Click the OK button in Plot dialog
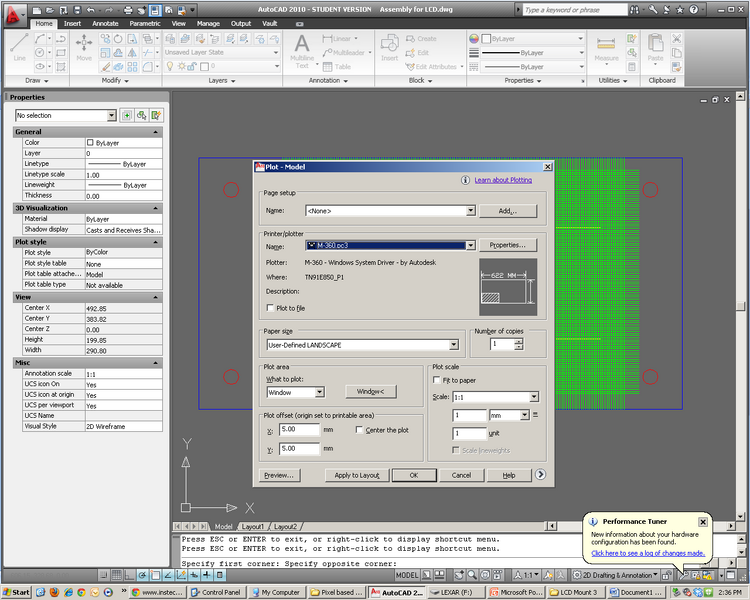750x600 pixels. click(414, 475)
